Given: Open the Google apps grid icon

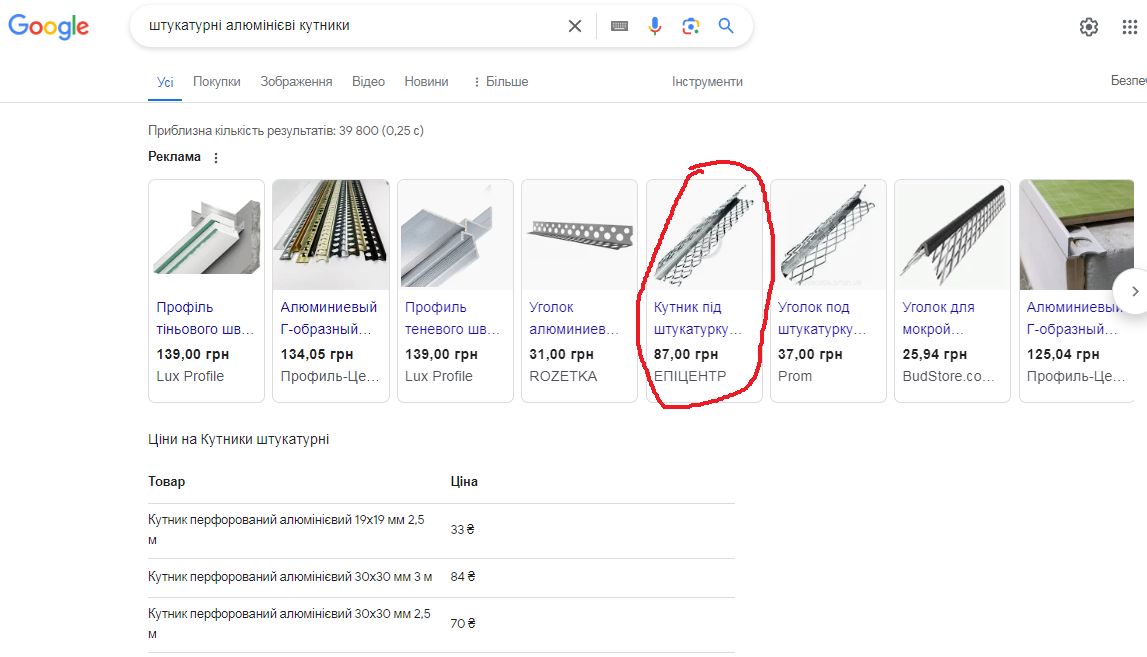Looking at the screenshot, I should 1129,27.
